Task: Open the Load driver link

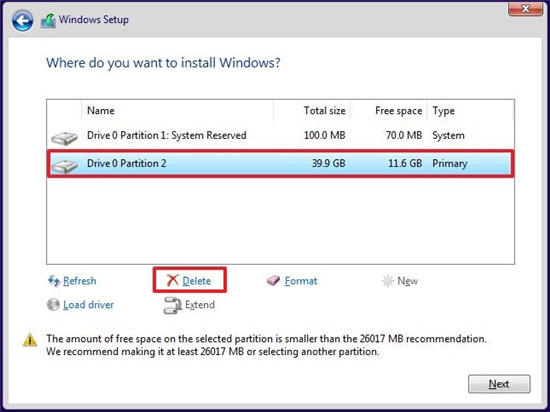Action: (88, 305)
